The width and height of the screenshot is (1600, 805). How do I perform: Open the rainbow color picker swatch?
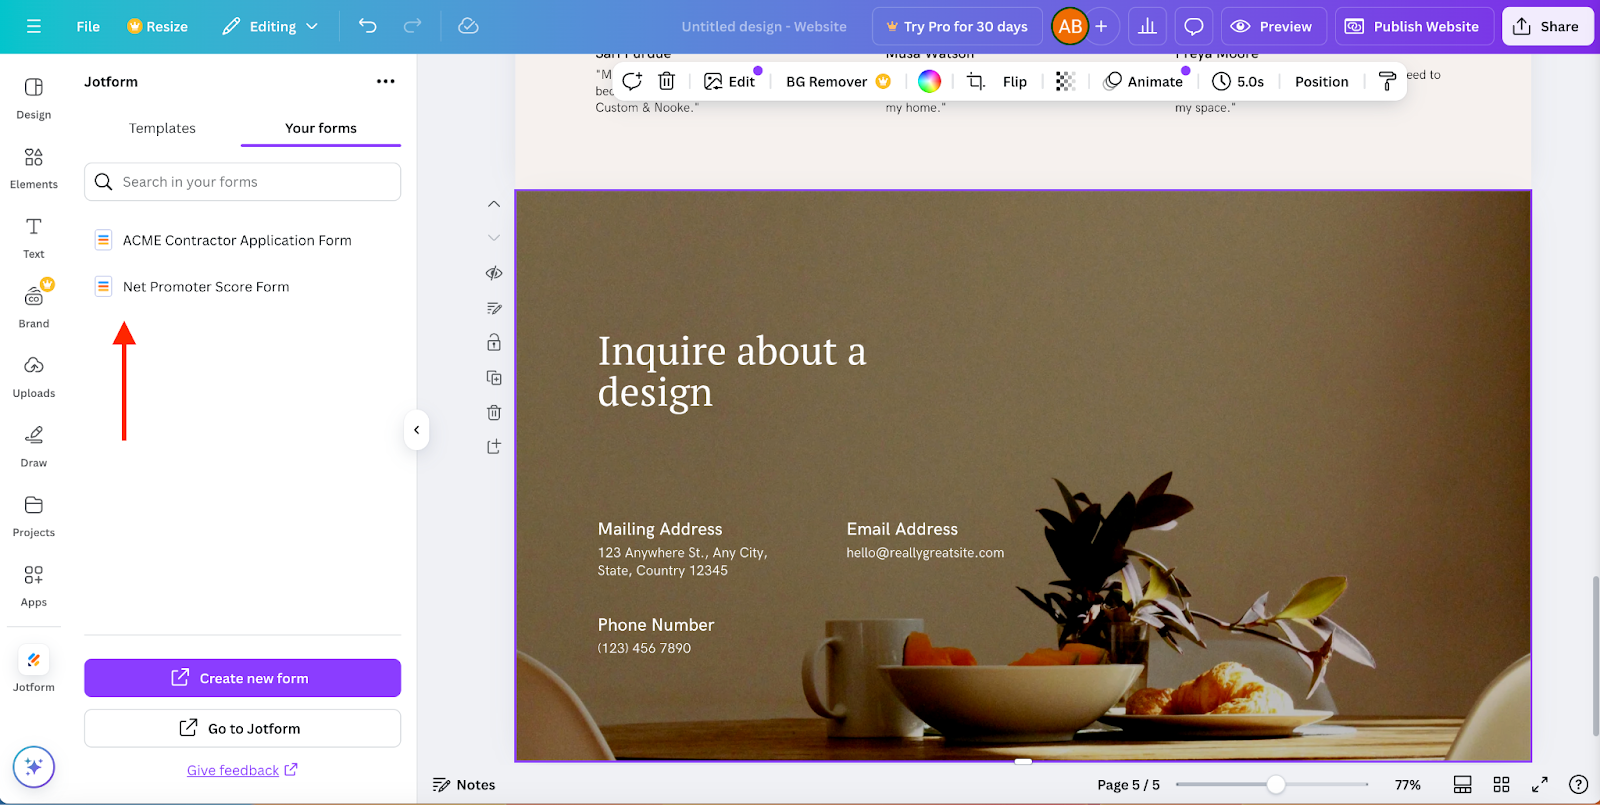tap(929, 82)
